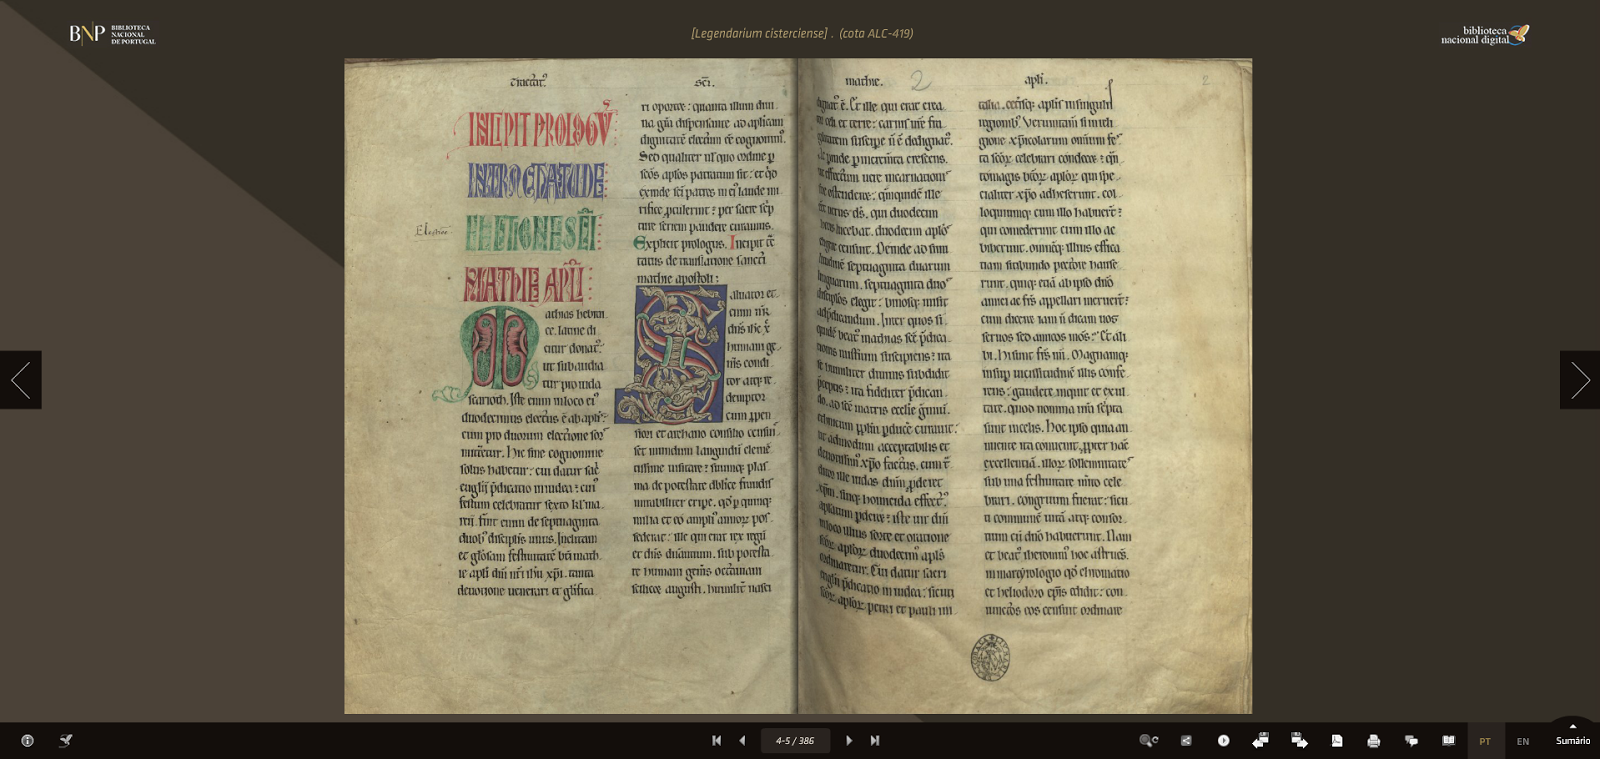Click the bird logo icon in bottom bar
Viewport: 1600px width, 759px height.
click(66, 741)
